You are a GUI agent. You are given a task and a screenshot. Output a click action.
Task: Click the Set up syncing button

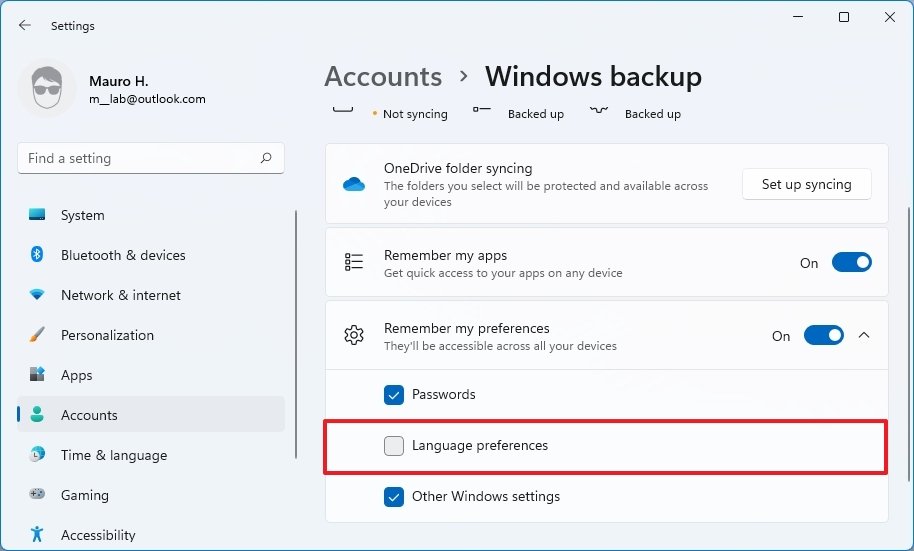click(x=806, y=184)
